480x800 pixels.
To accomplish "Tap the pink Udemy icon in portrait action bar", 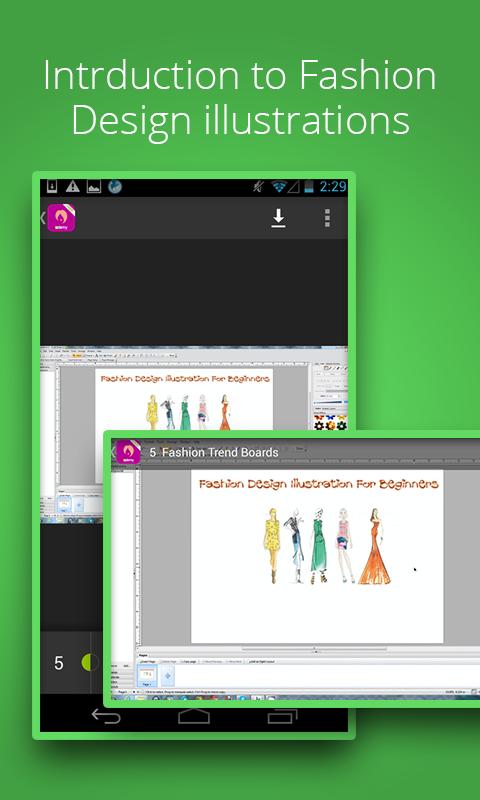I will tap(61, 218).
